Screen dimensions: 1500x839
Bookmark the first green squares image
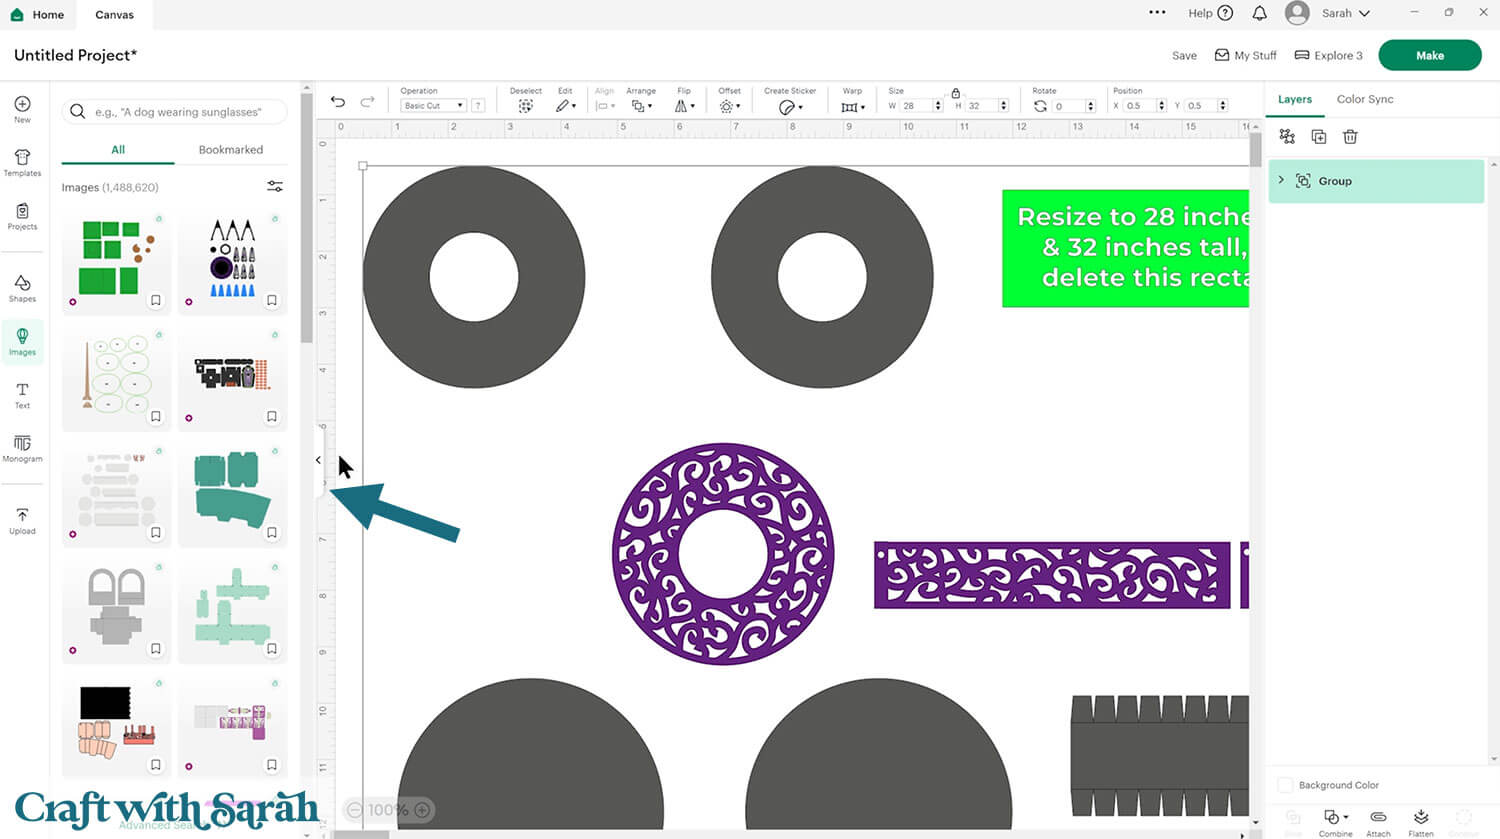[156, 300]
